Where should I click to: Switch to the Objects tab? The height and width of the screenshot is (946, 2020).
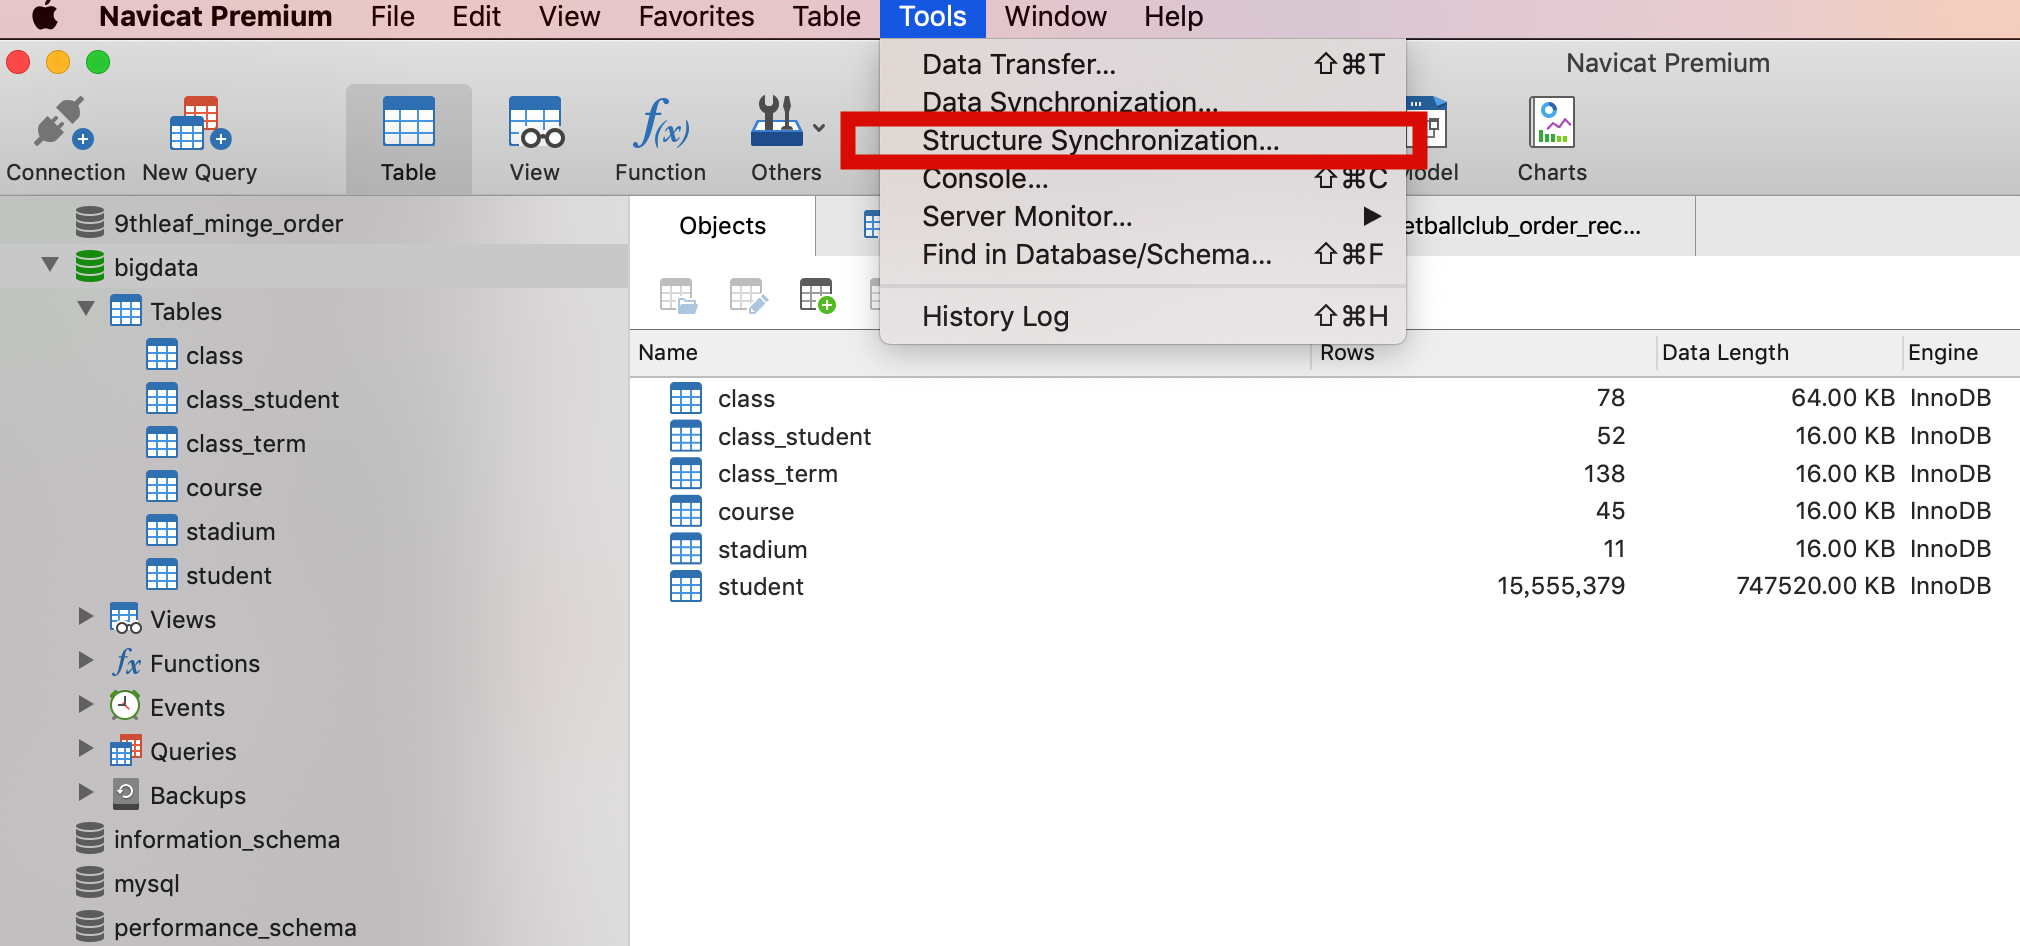(722, 226)
